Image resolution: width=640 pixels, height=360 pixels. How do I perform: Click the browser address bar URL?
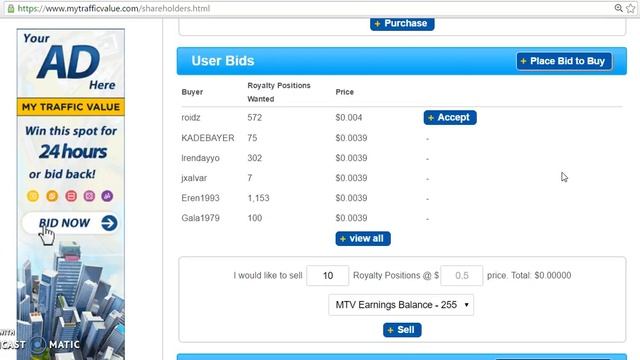tap(113, 8)
